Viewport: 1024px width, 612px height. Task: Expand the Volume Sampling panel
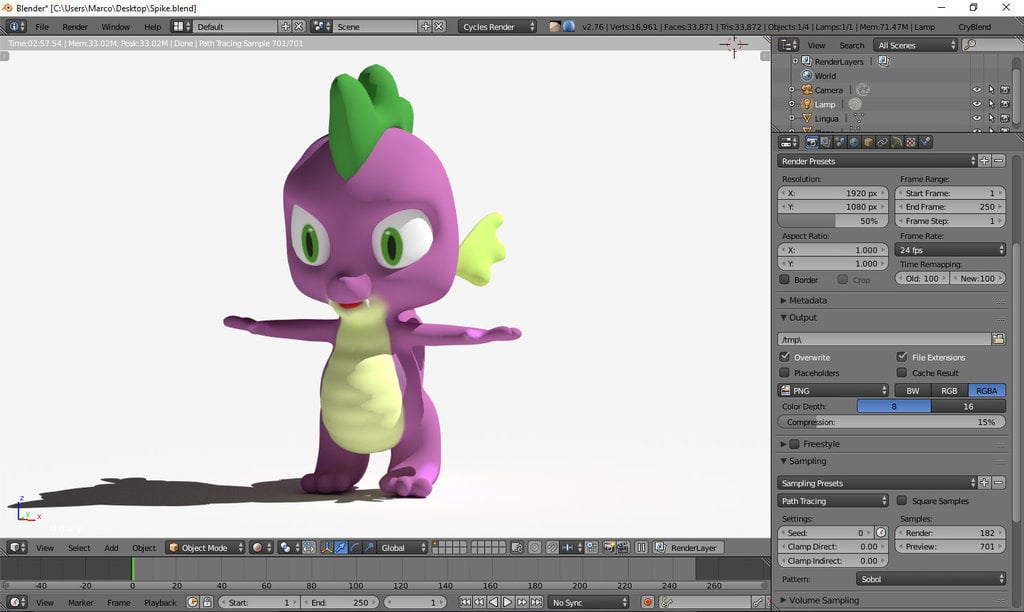(x=784, y=600)
